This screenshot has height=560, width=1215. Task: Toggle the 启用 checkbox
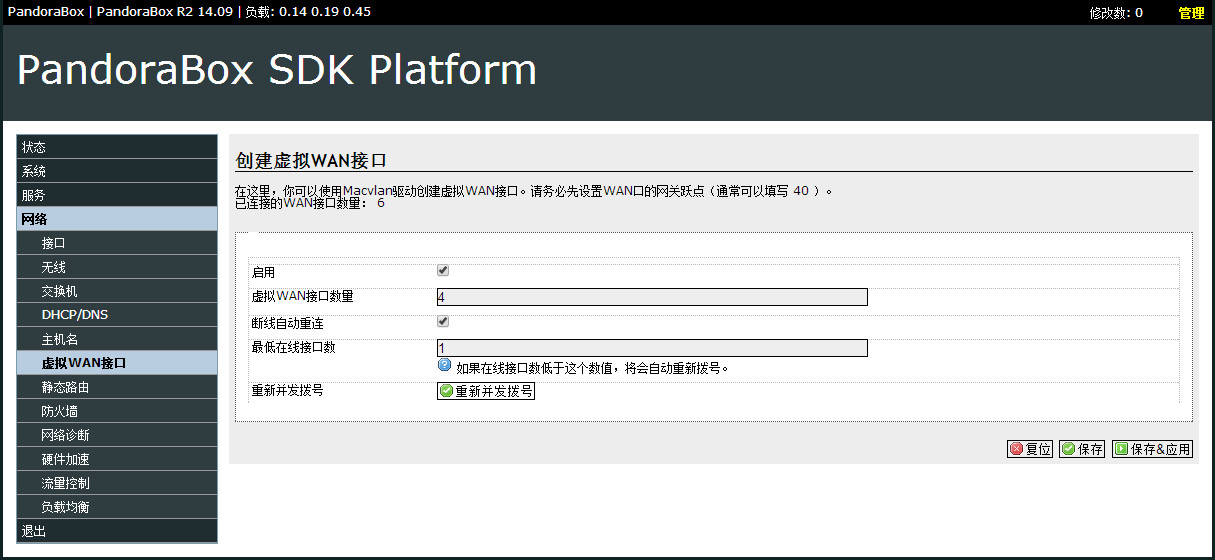pos(443,270)
